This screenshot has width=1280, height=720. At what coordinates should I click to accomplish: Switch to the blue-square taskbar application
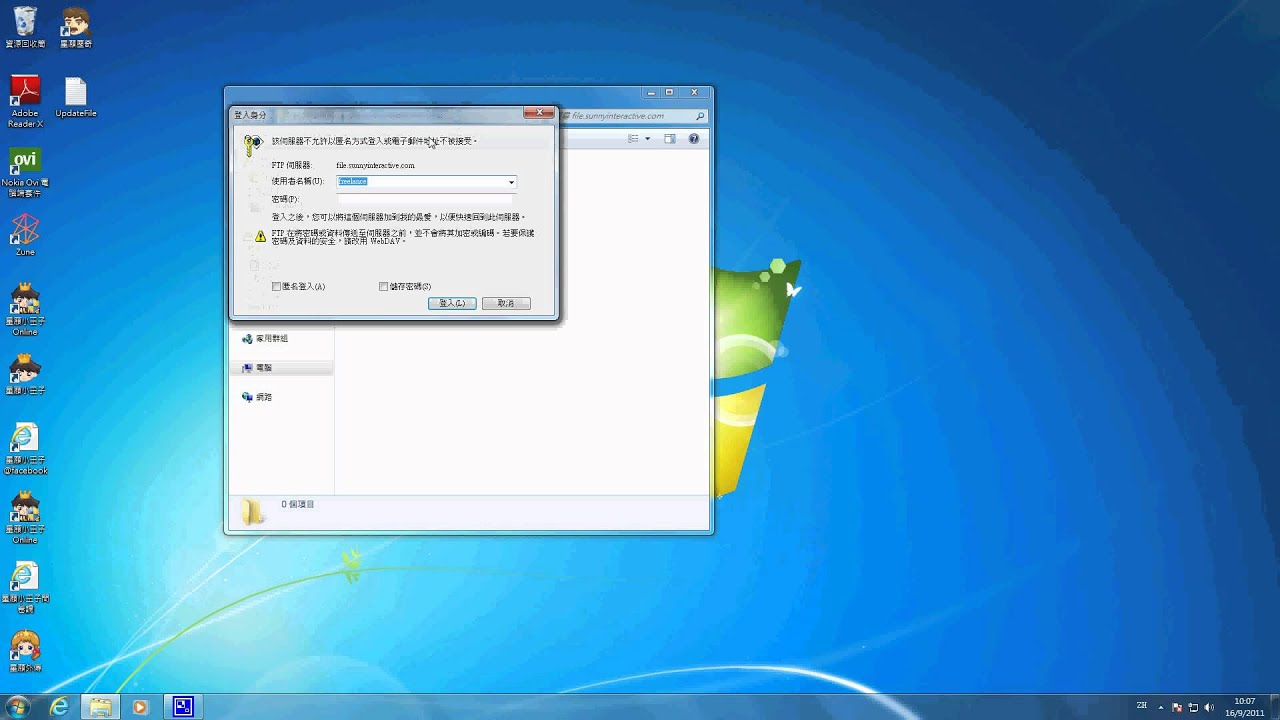183,706
